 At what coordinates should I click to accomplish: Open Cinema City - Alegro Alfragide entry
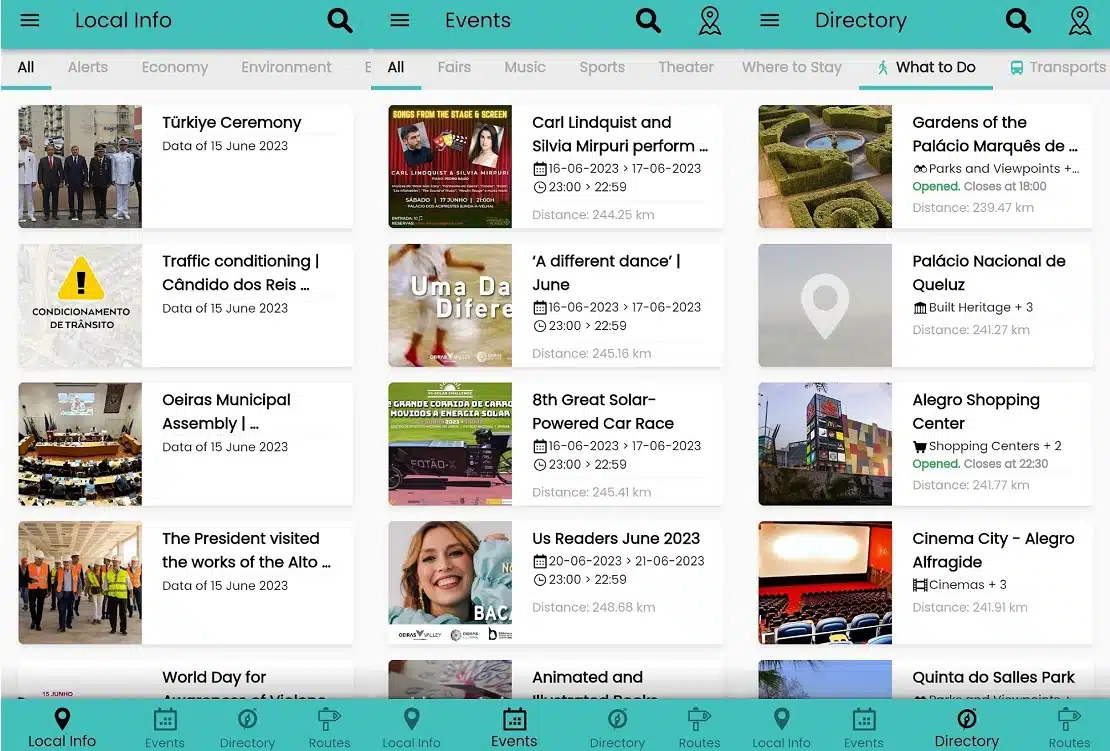pos(926,583)
